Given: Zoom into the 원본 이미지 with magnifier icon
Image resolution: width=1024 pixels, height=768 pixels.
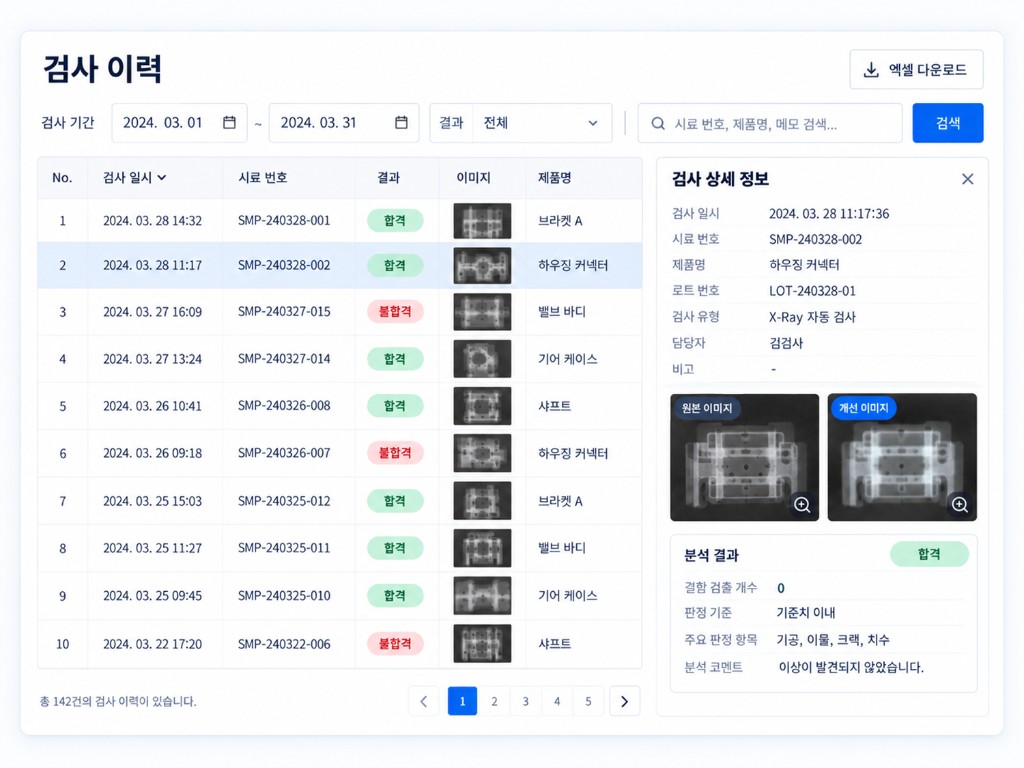Looking at the screenshot, I should [802, 504].
